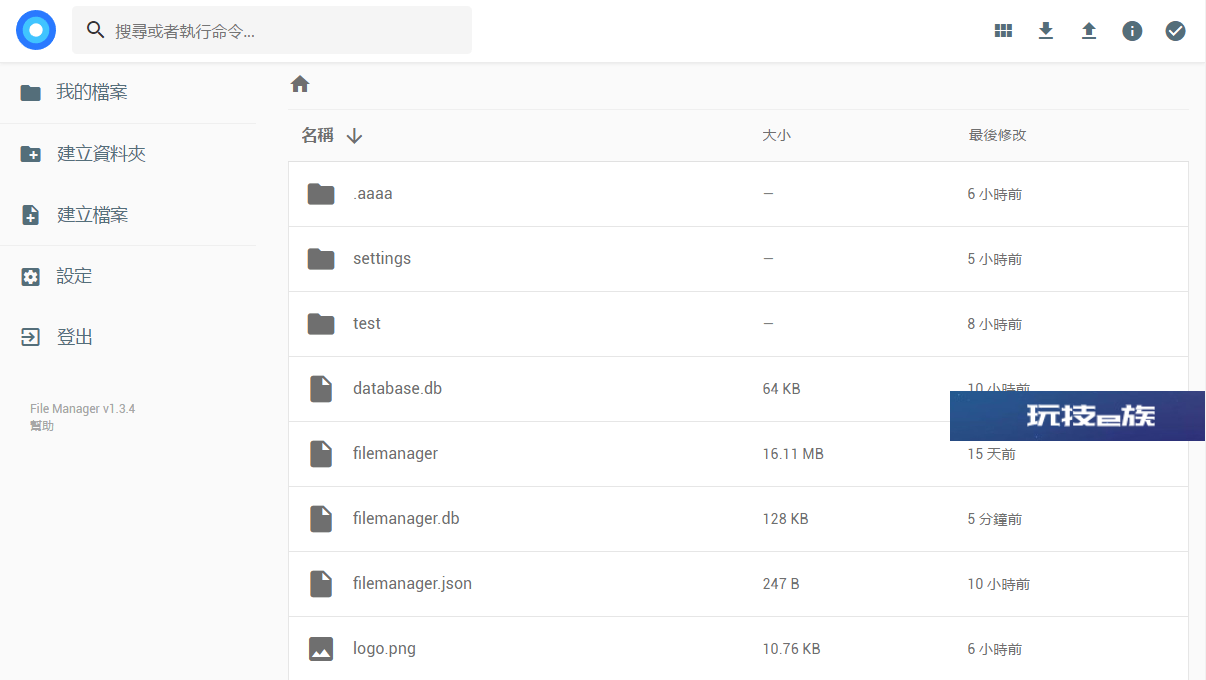Click the filemanager file icon

point(321,454)
